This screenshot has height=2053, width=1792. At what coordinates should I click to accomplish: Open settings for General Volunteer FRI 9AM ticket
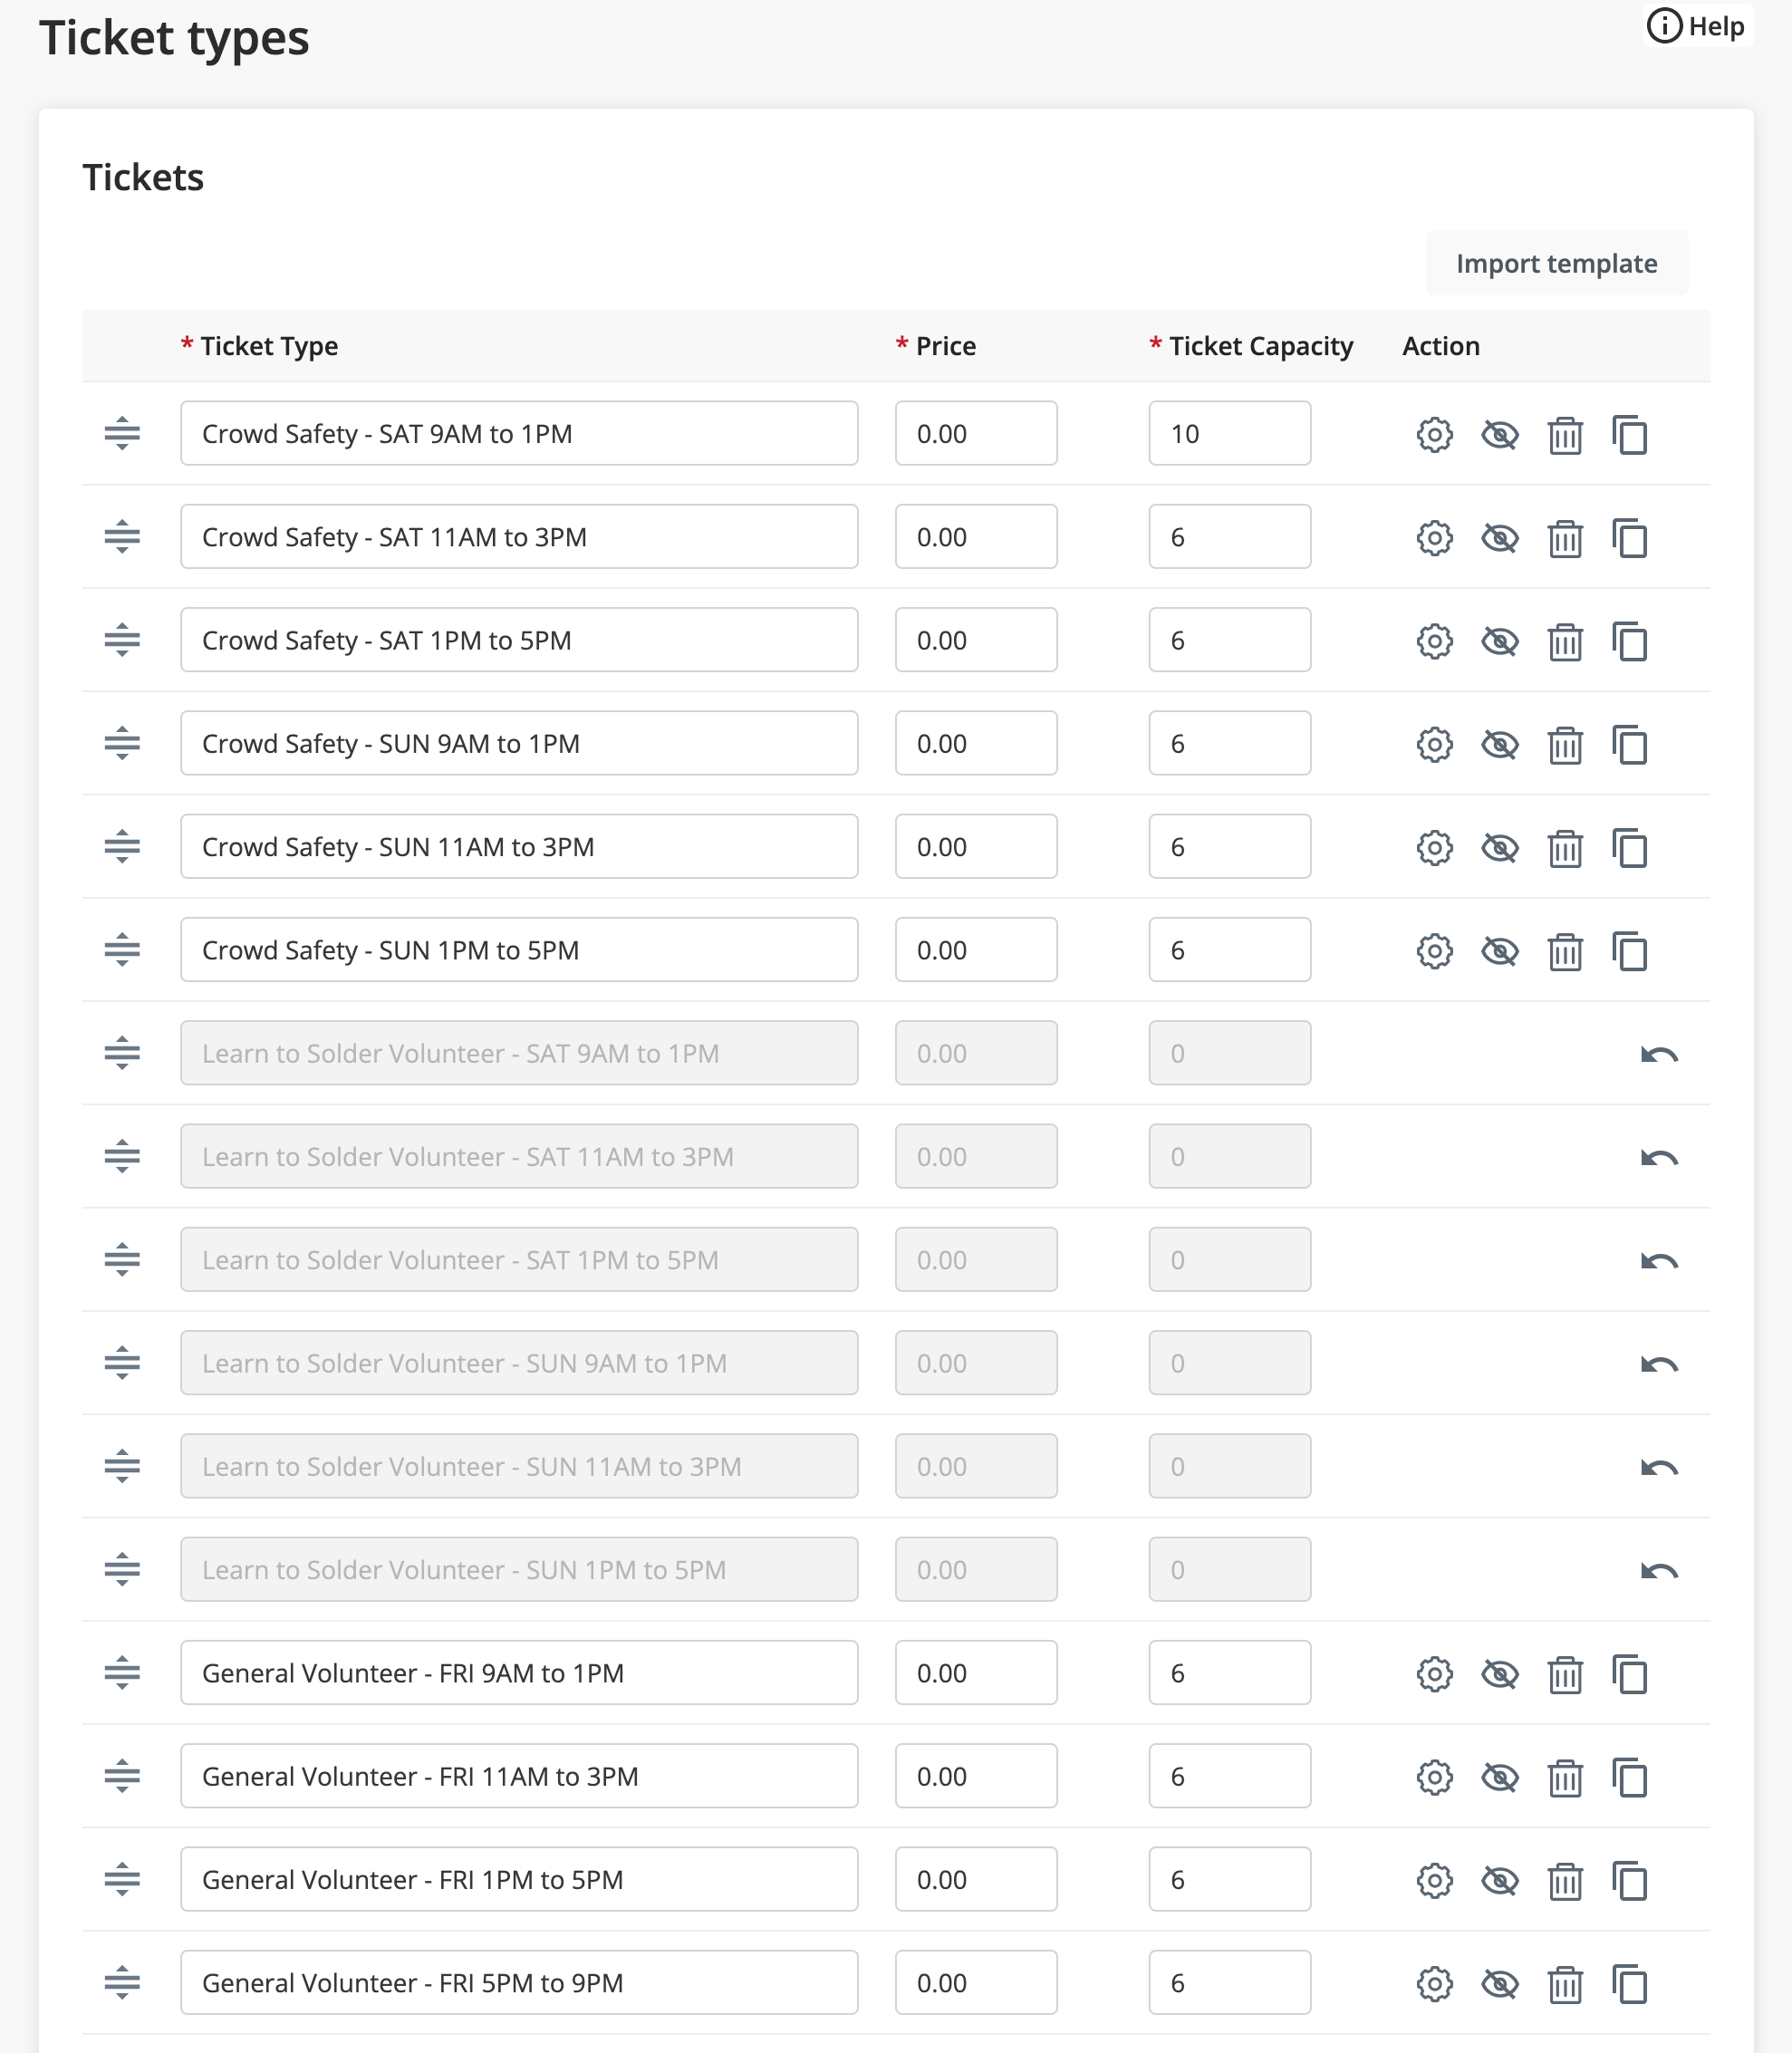click(1434, 1673)
